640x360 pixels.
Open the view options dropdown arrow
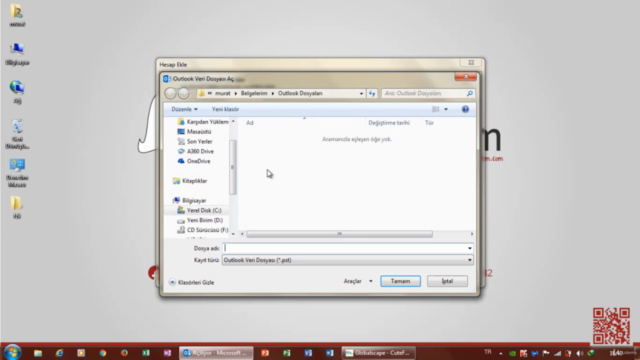pos(446,109)
